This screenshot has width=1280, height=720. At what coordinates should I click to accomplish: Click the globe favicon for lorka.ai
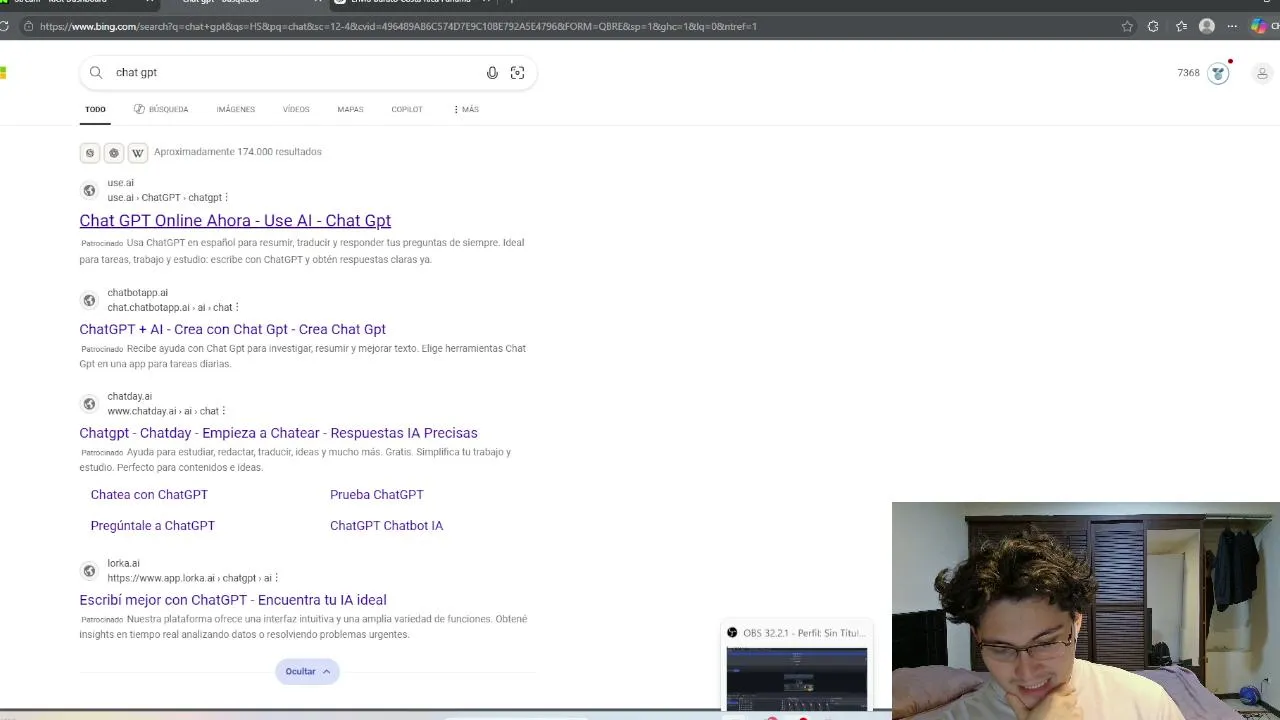pos(89,570)
